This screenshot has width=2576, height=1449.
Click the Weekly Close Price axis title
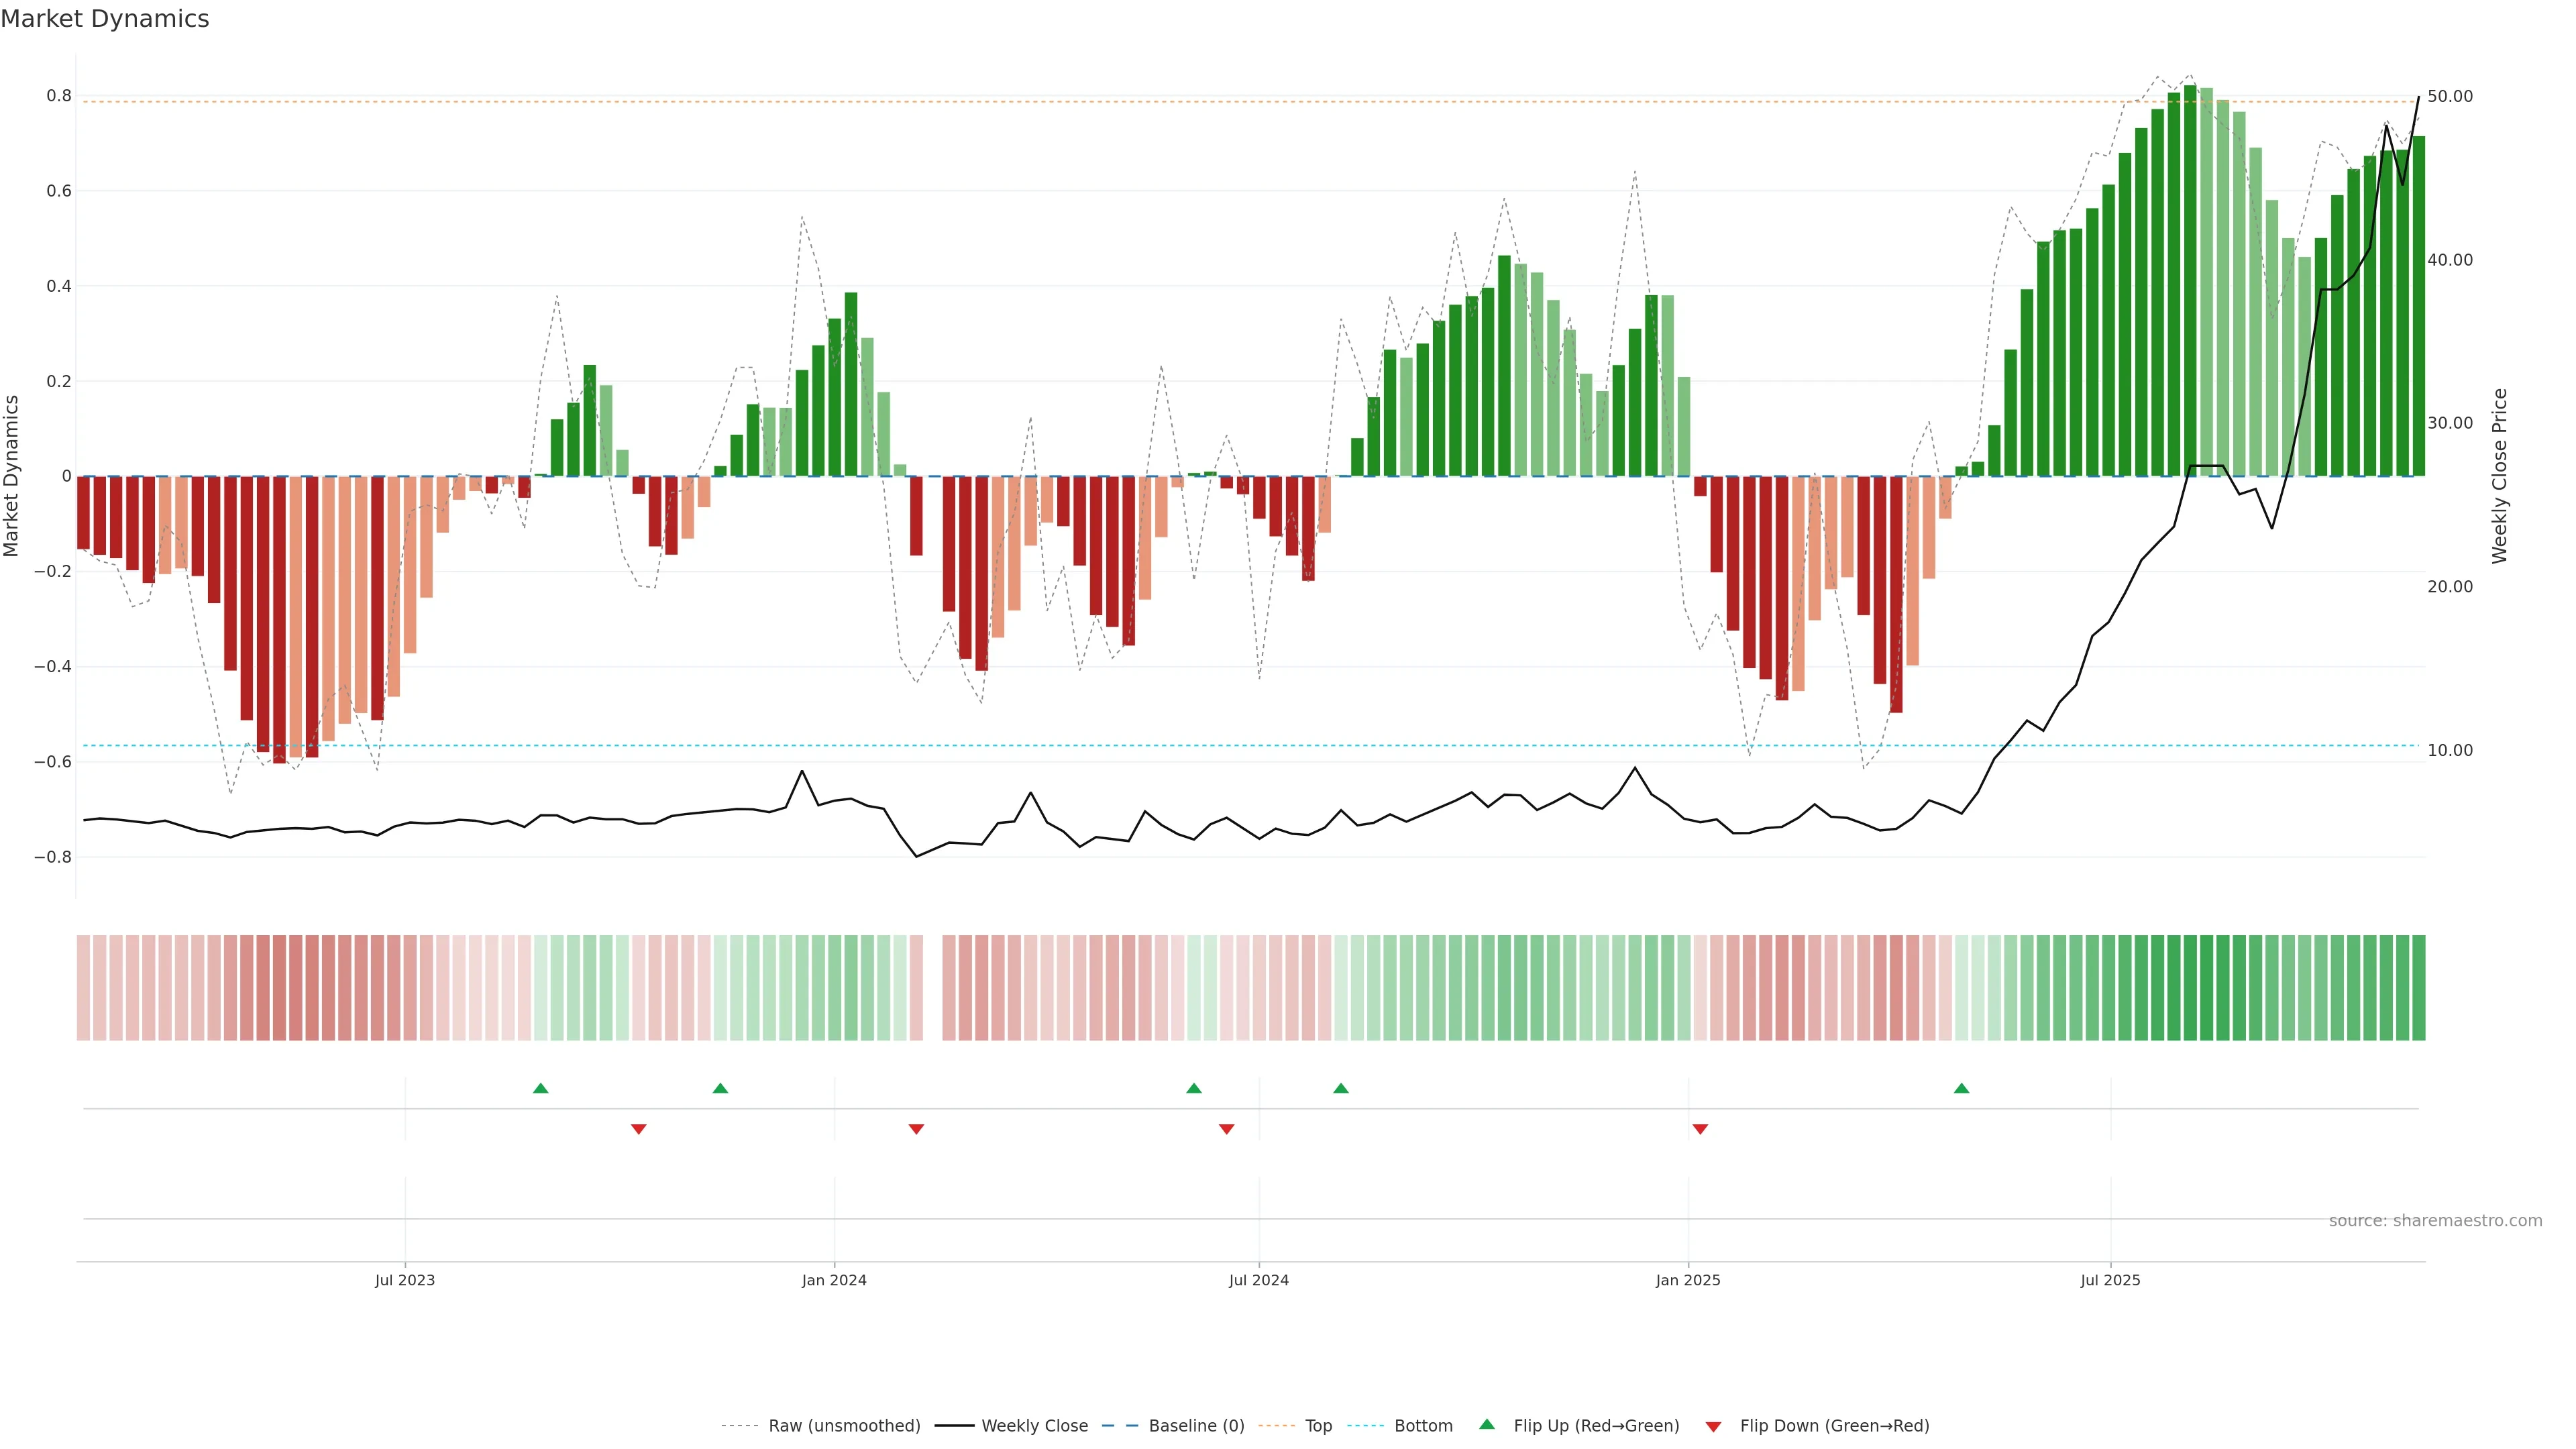[2500, 476]
